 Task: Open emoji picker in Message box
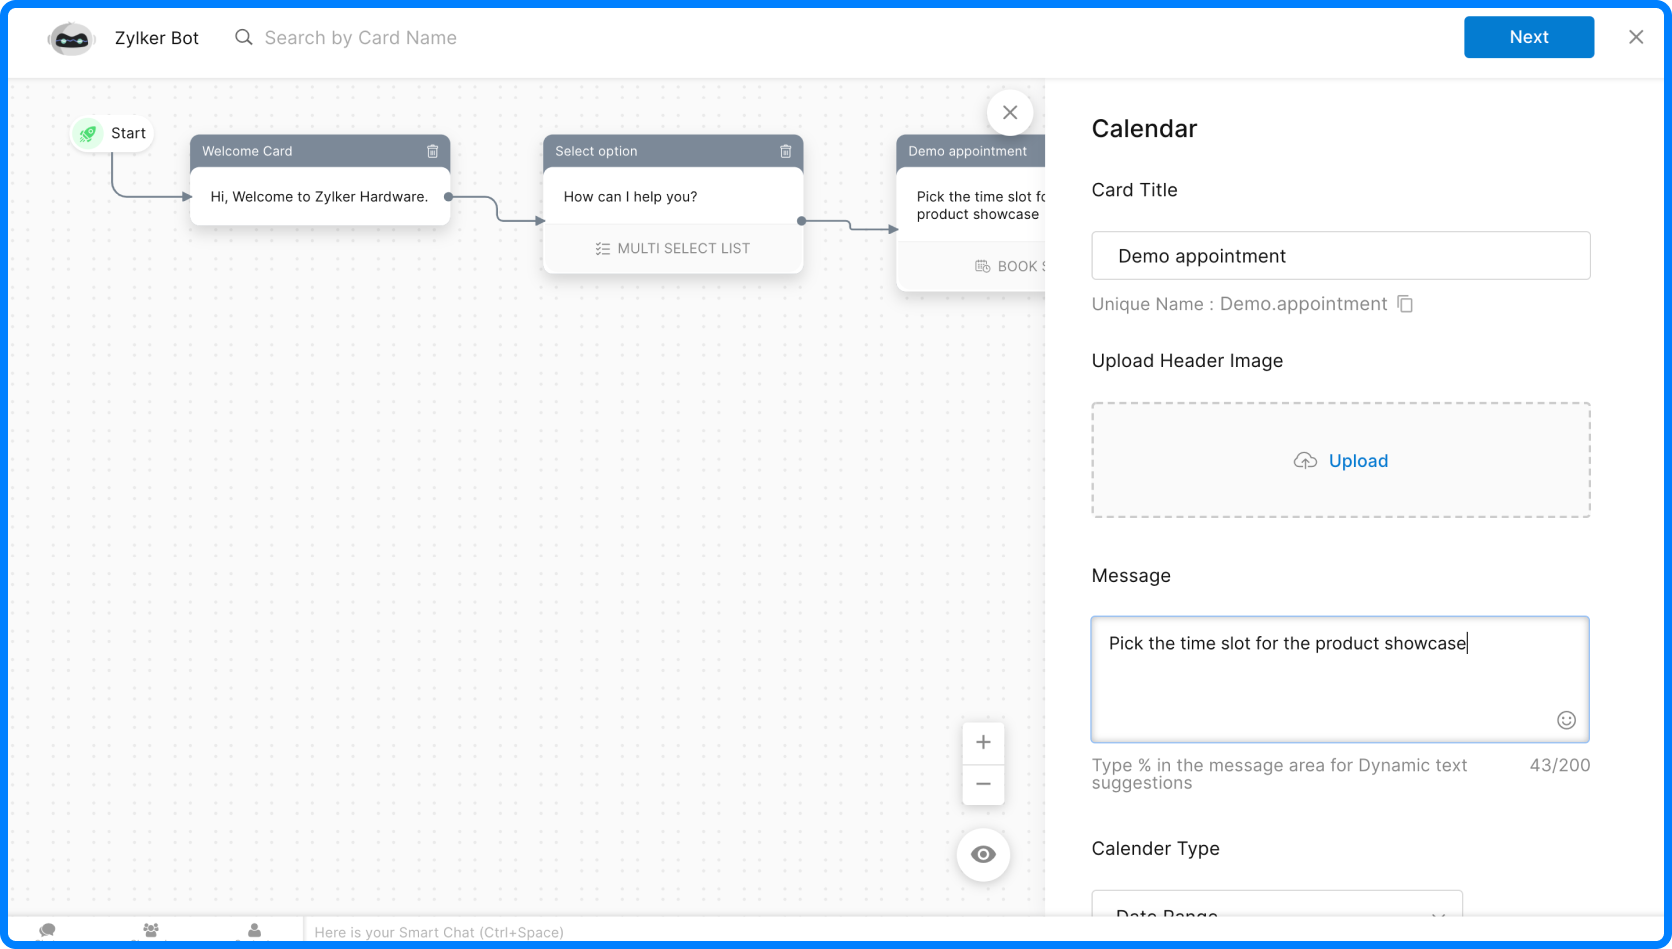coord(1566,720)
